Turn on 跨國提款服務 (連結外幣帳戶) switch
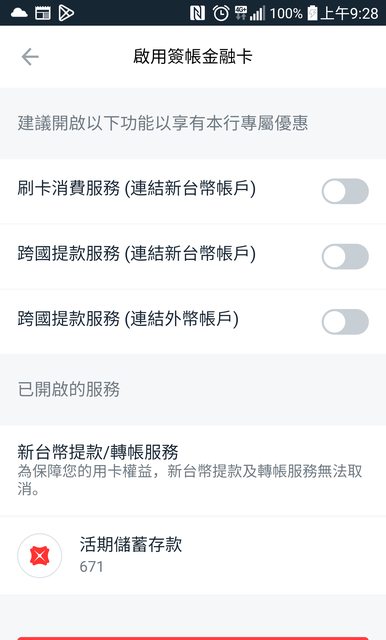This screenshot has height=640, width=386. pyautogui.click(x=345, y=322)
